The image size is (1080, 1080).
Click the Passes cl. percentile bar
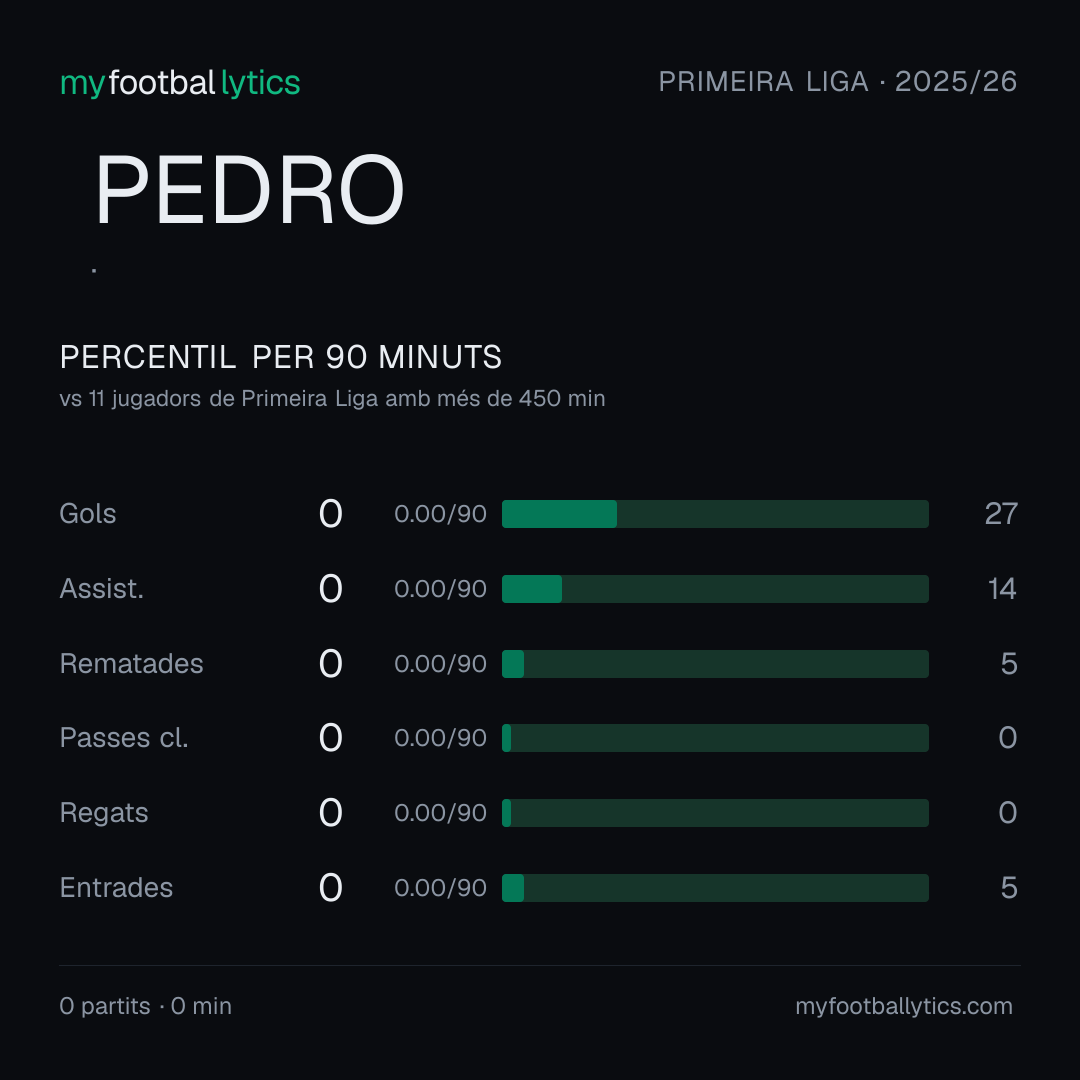tap(715, 738)
